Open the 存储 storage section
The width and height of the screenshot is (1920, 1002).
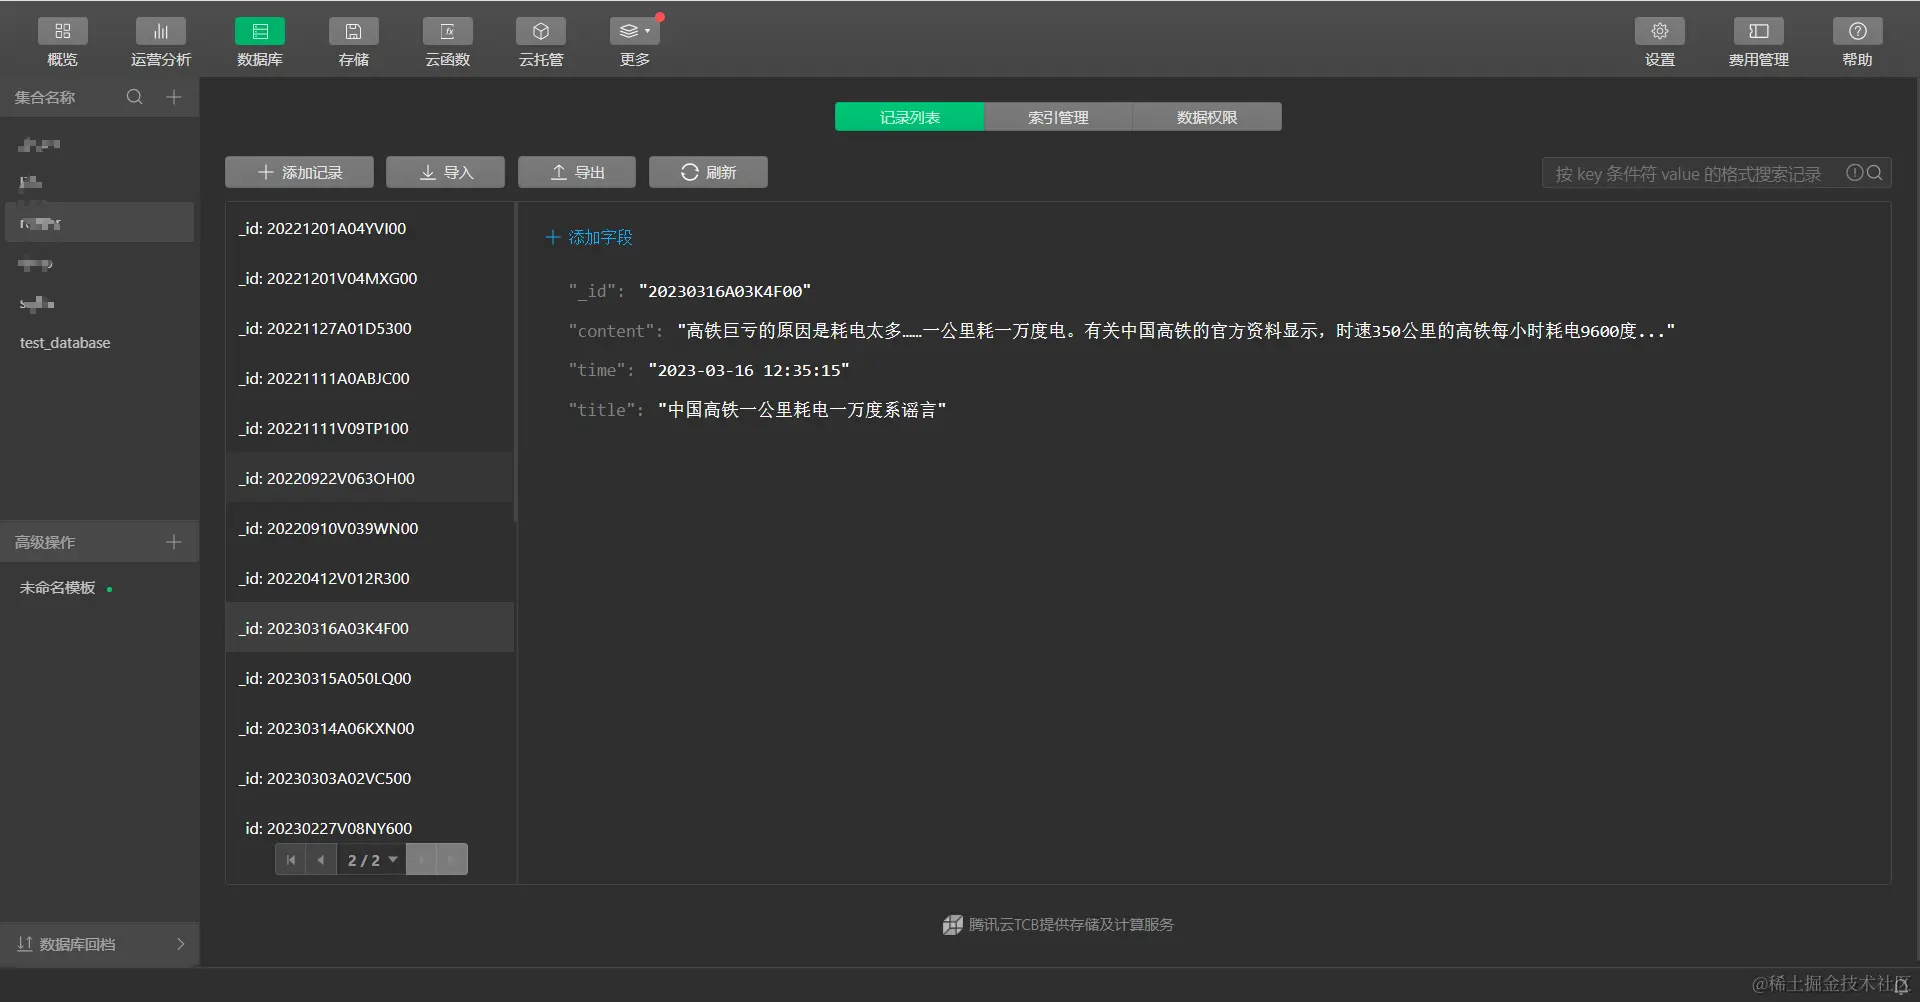(x=354, y=42)
